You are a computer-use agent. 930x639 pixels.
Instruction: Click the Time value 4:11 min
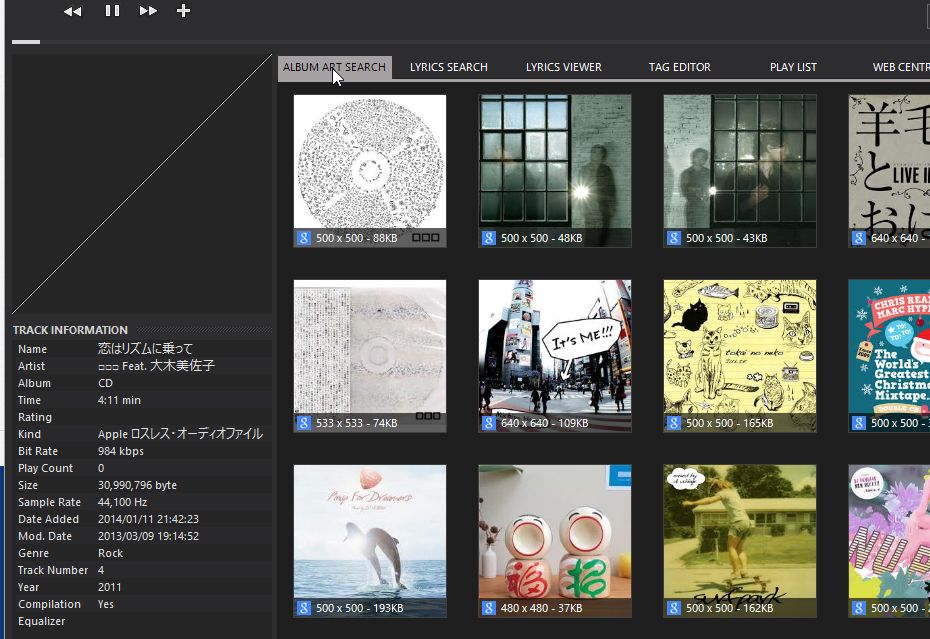[119, 400]
